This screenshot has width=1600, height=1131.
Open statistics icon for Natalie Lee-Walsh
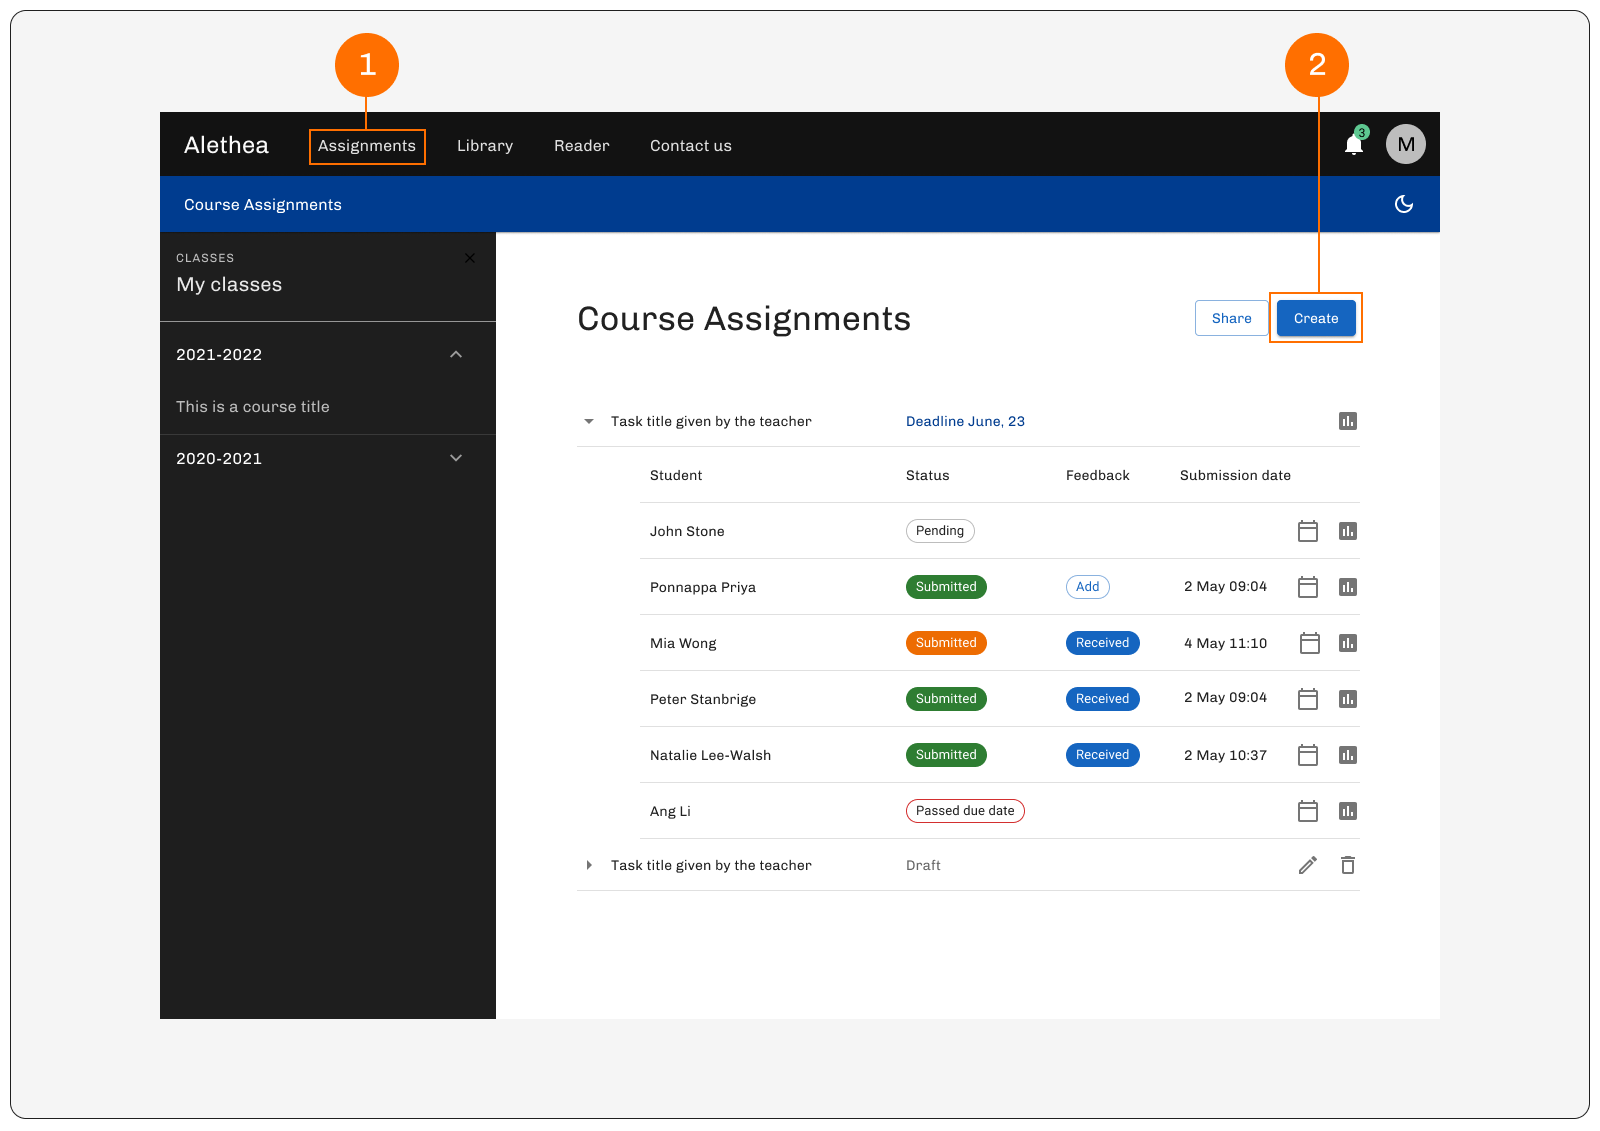(x=1348, y=755)
